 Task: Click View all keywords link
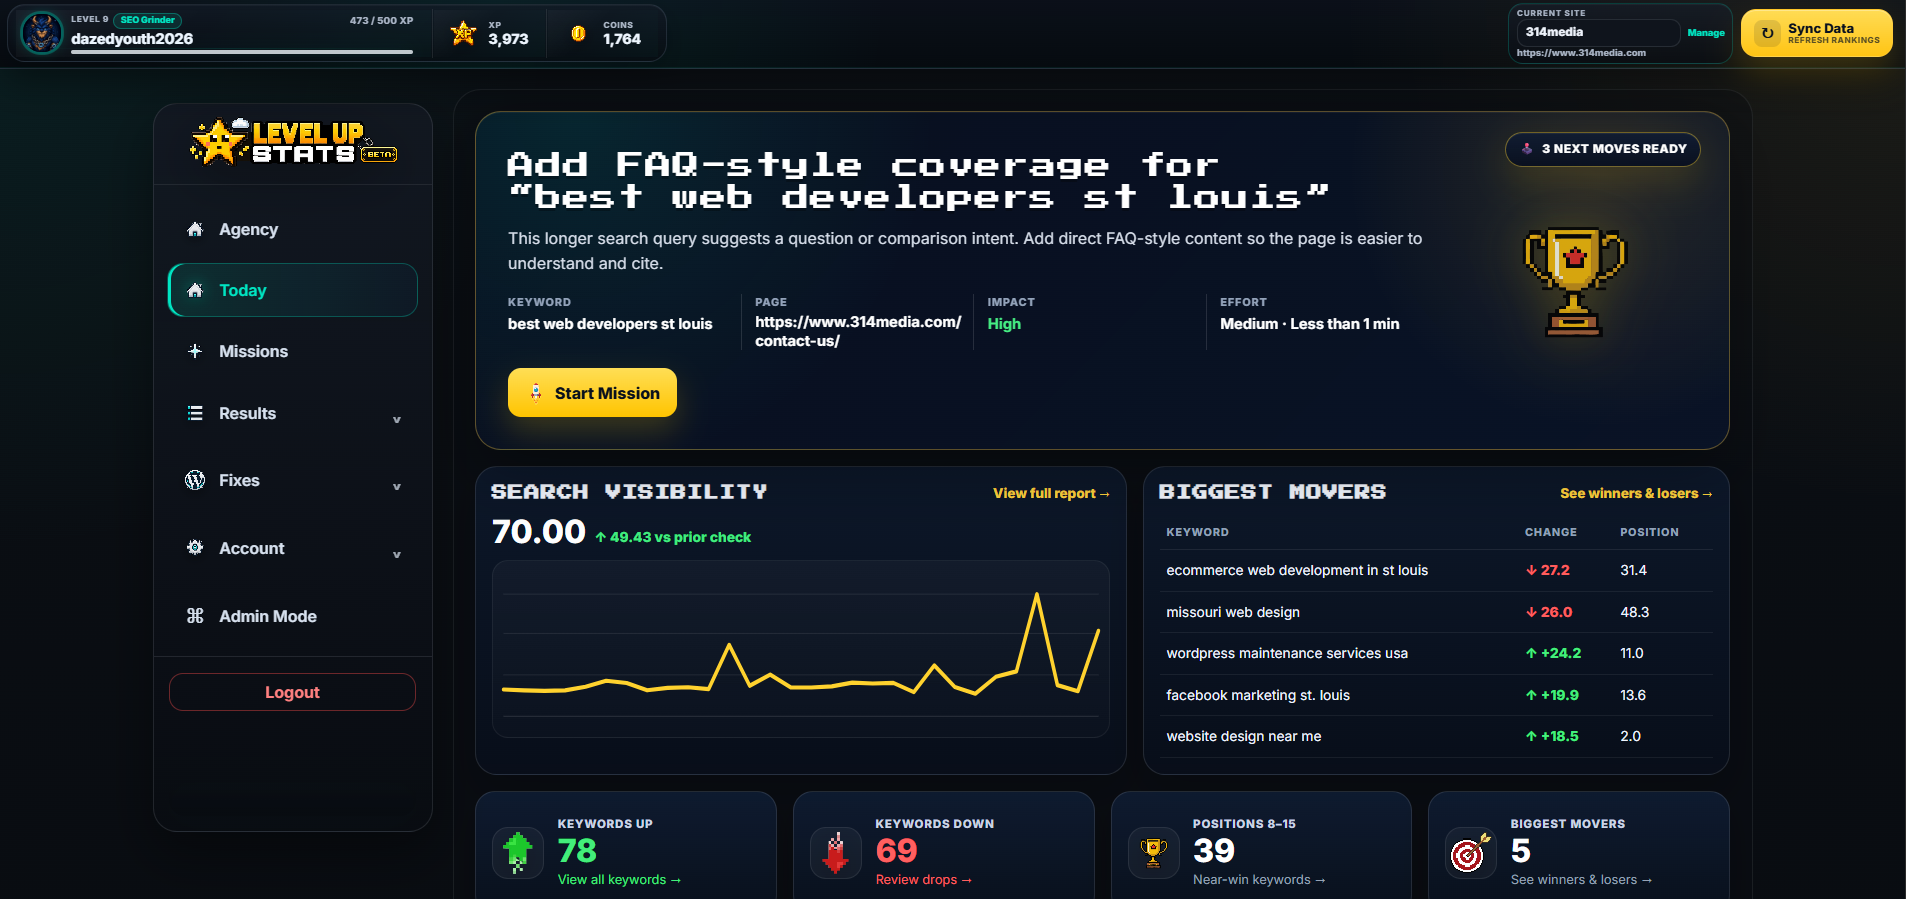[x=619, y=880]
